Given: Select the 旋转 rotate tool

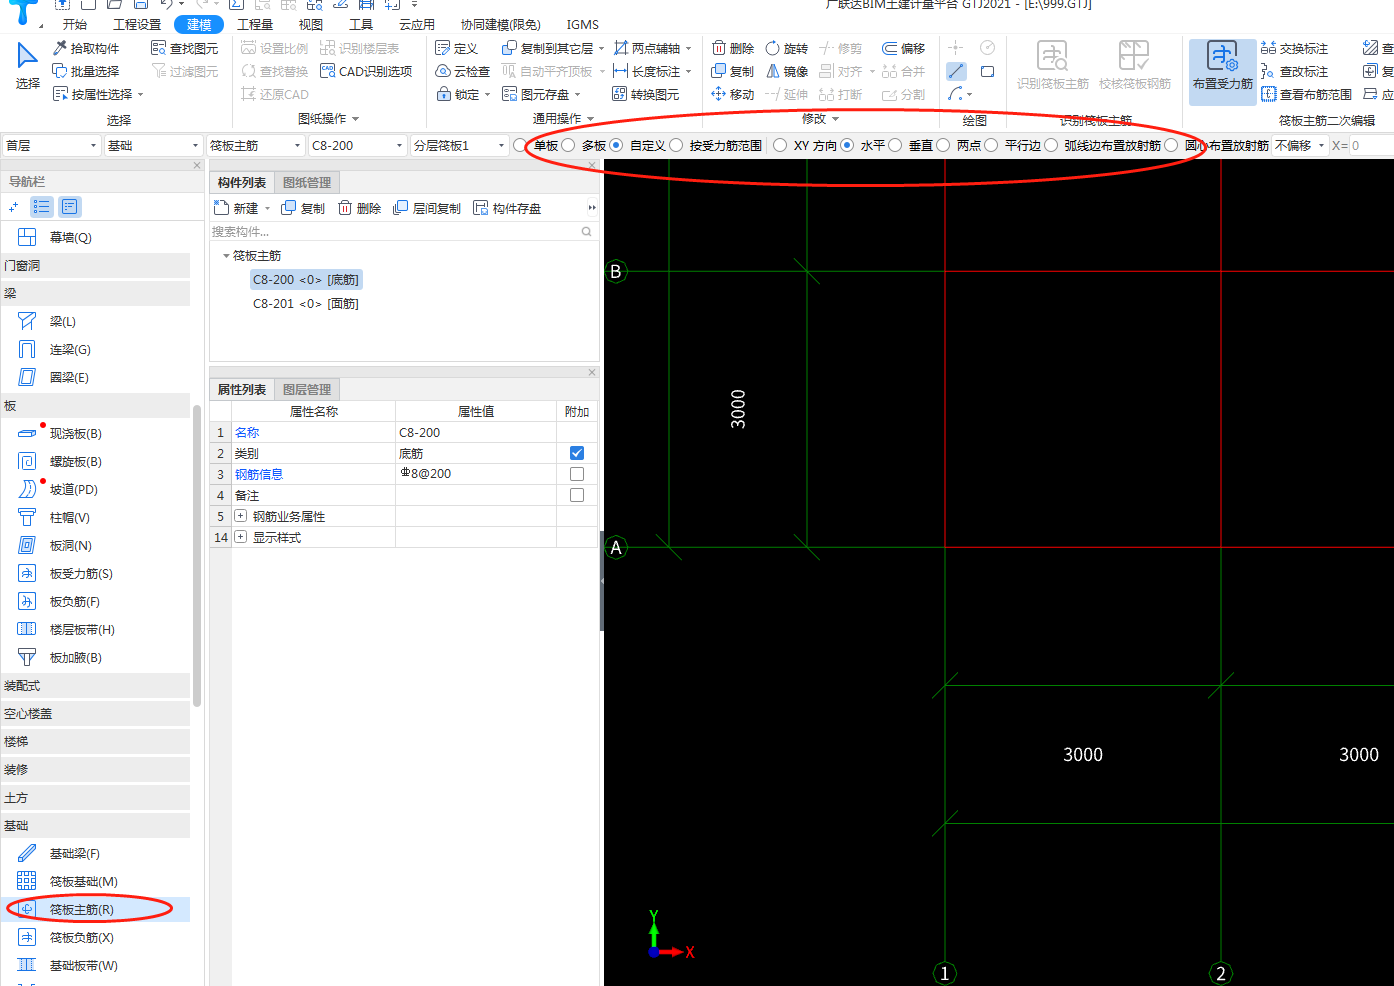Looking at the screenshot, I should [786, 48].
